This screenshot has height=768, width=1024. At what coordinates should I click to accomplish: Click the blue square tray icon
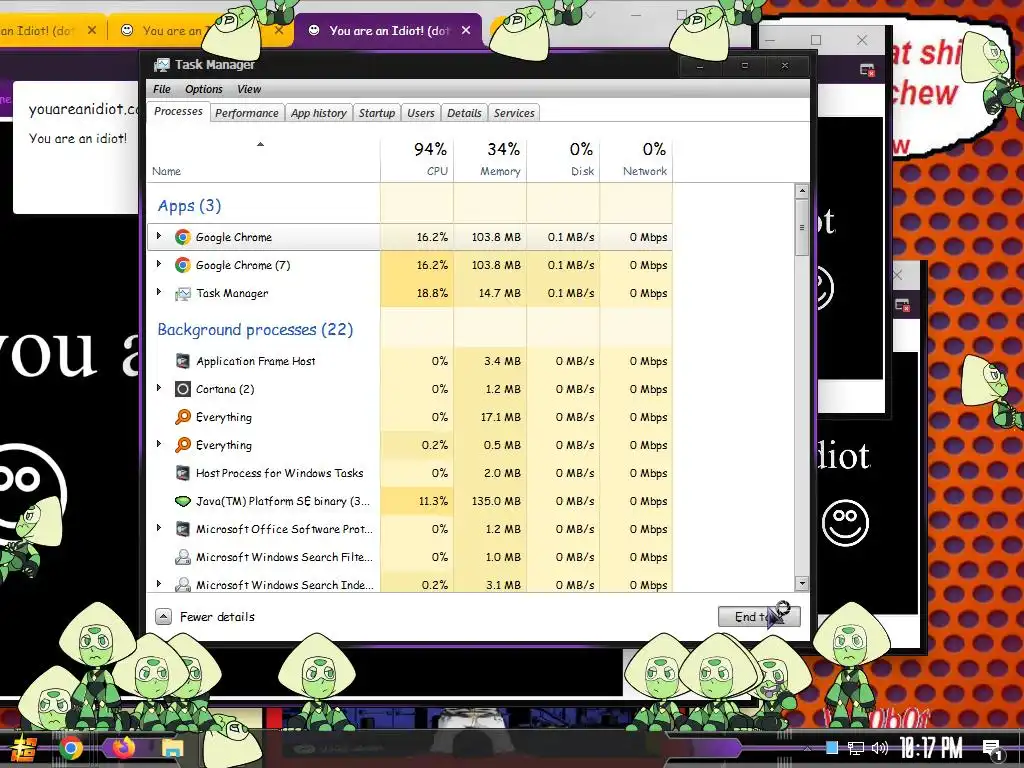(832, 747)
